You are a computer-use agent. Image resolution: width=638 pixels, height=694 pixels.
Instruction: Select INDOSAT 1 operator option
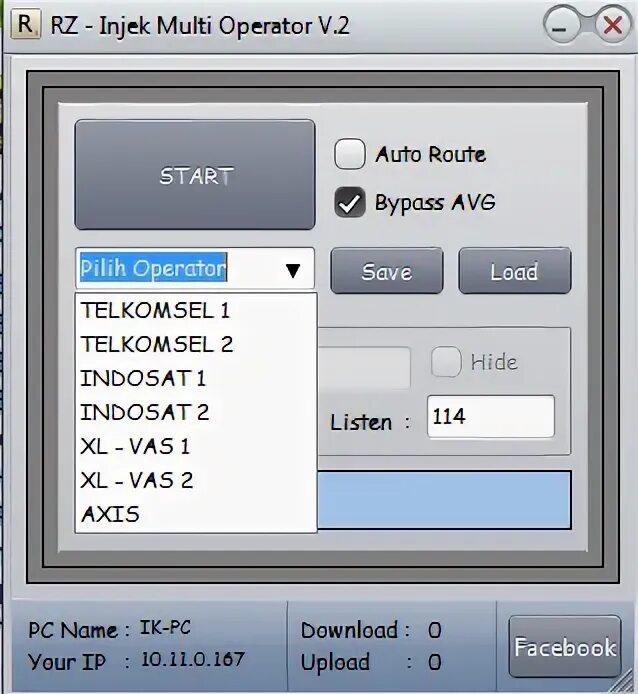(x=196, y=378)
